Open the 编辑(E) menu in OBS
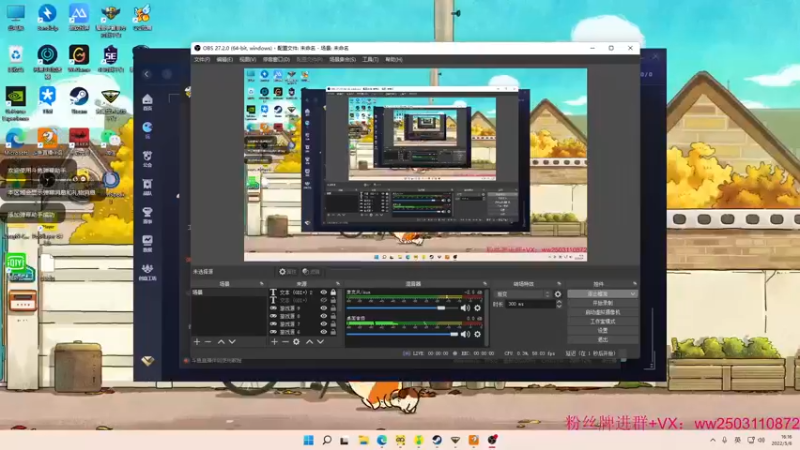Image resolution: width=800 pixels, height=450 pixels. point(224,60)
